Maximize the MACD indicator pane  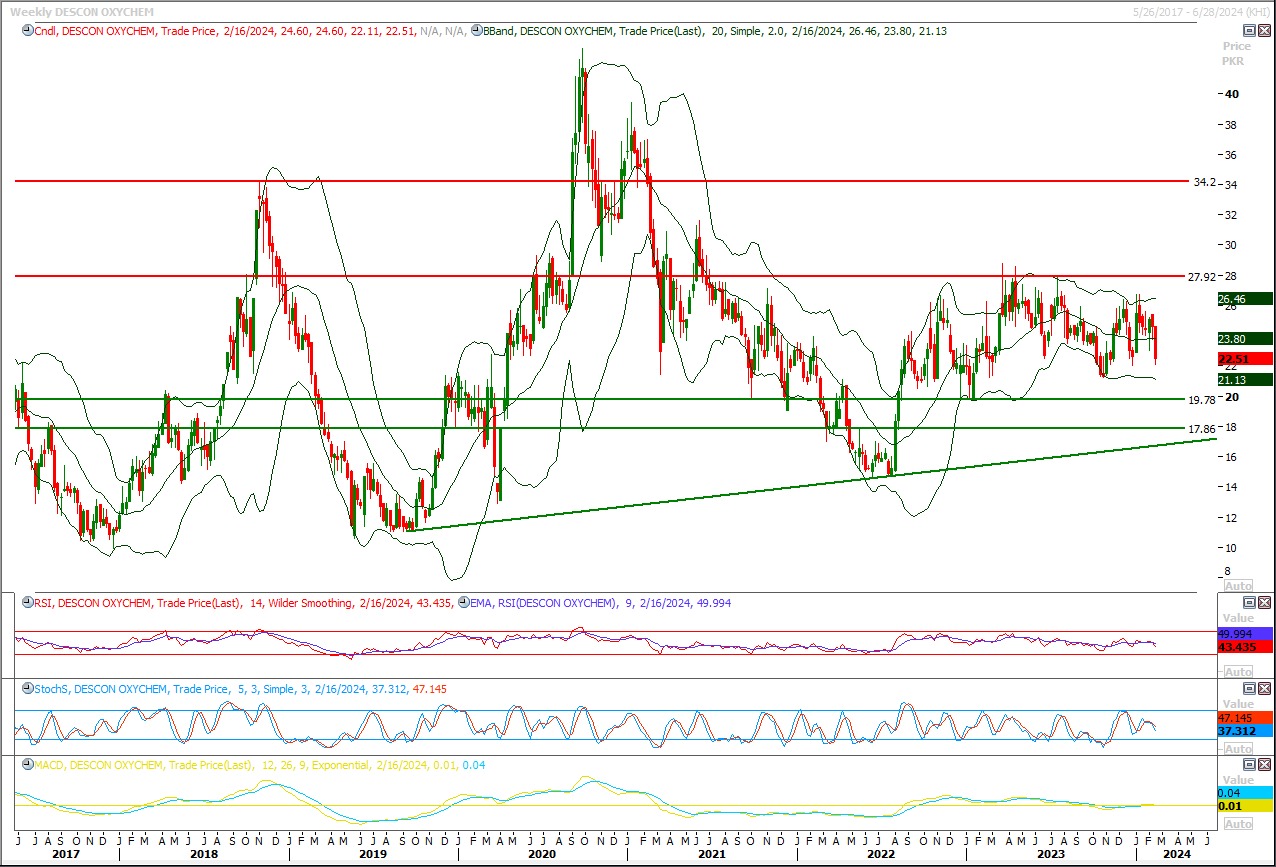tap(1249, 765)
